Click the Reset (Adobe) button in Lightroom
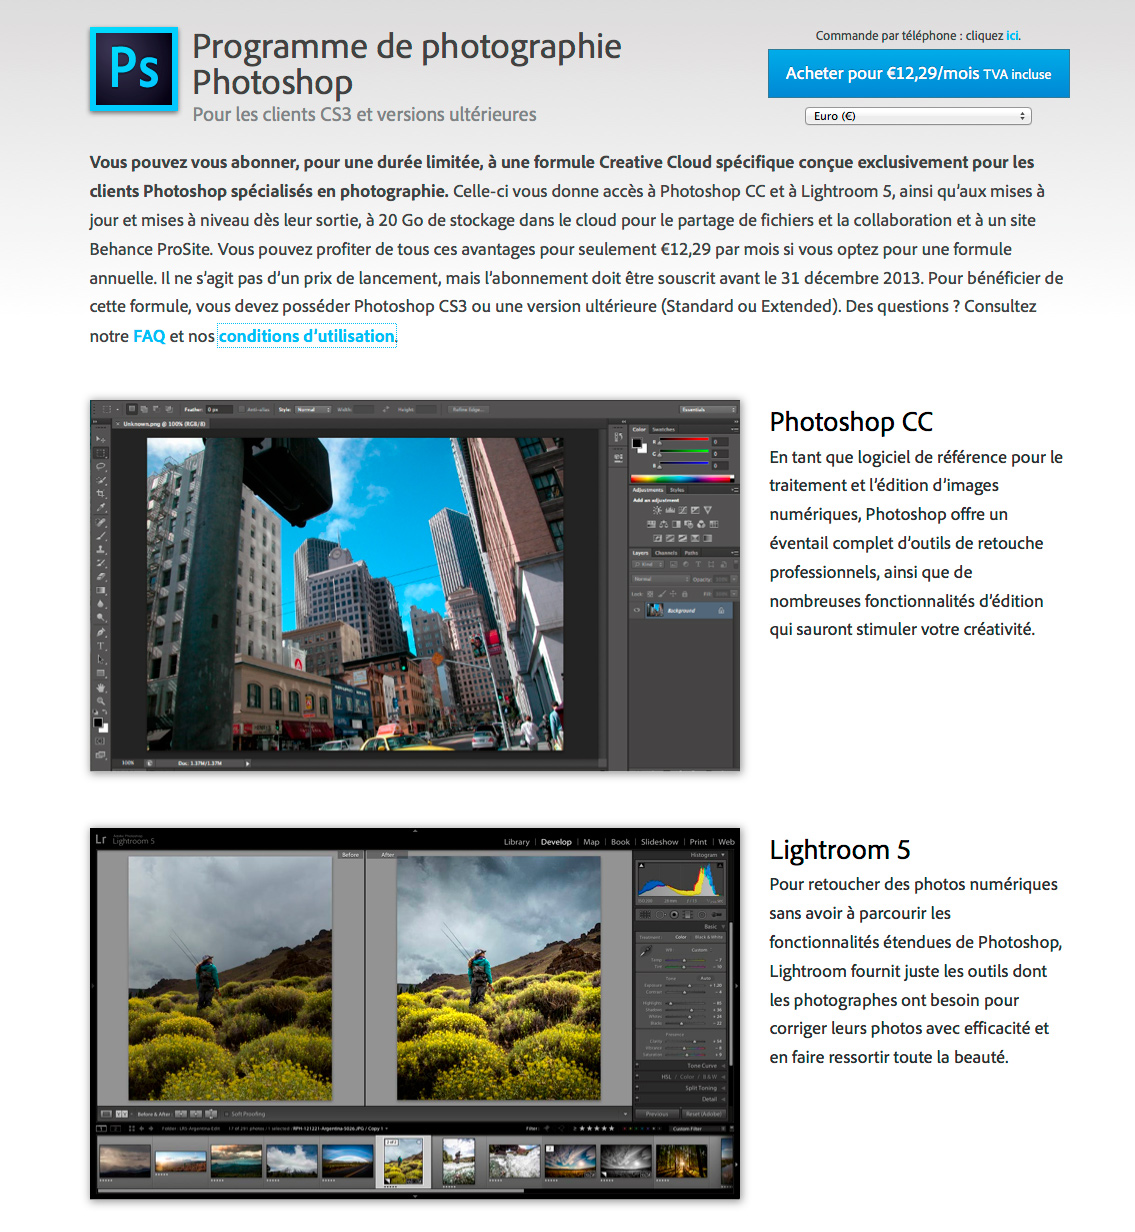The width and height of the screenshot is (1135, 1232). [x=704, y=1114]
